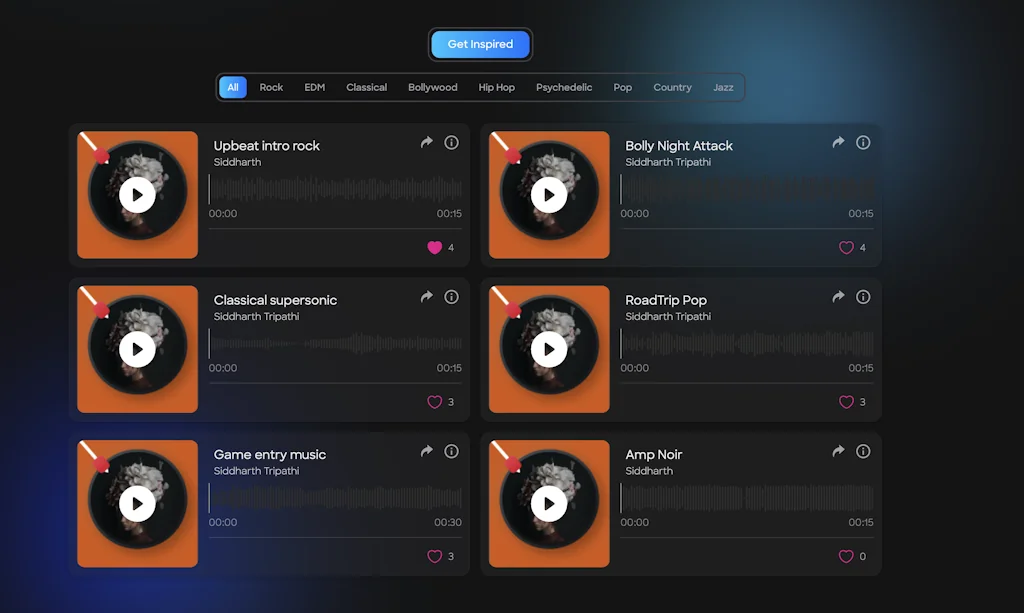Seek within the Game entry music waveform
The height and width of the screenshot is (613, 1024).
coord(336,495)
